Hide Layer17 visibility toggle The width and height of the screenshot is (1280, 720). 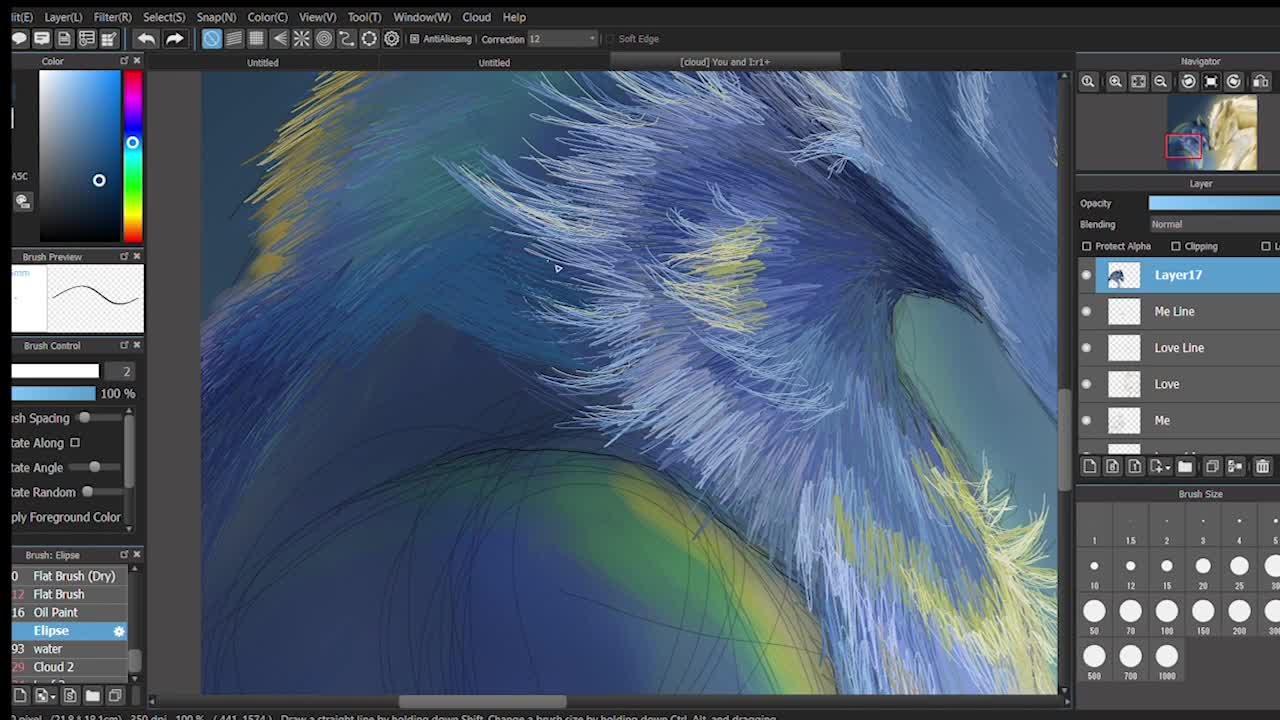point(1086,275)
